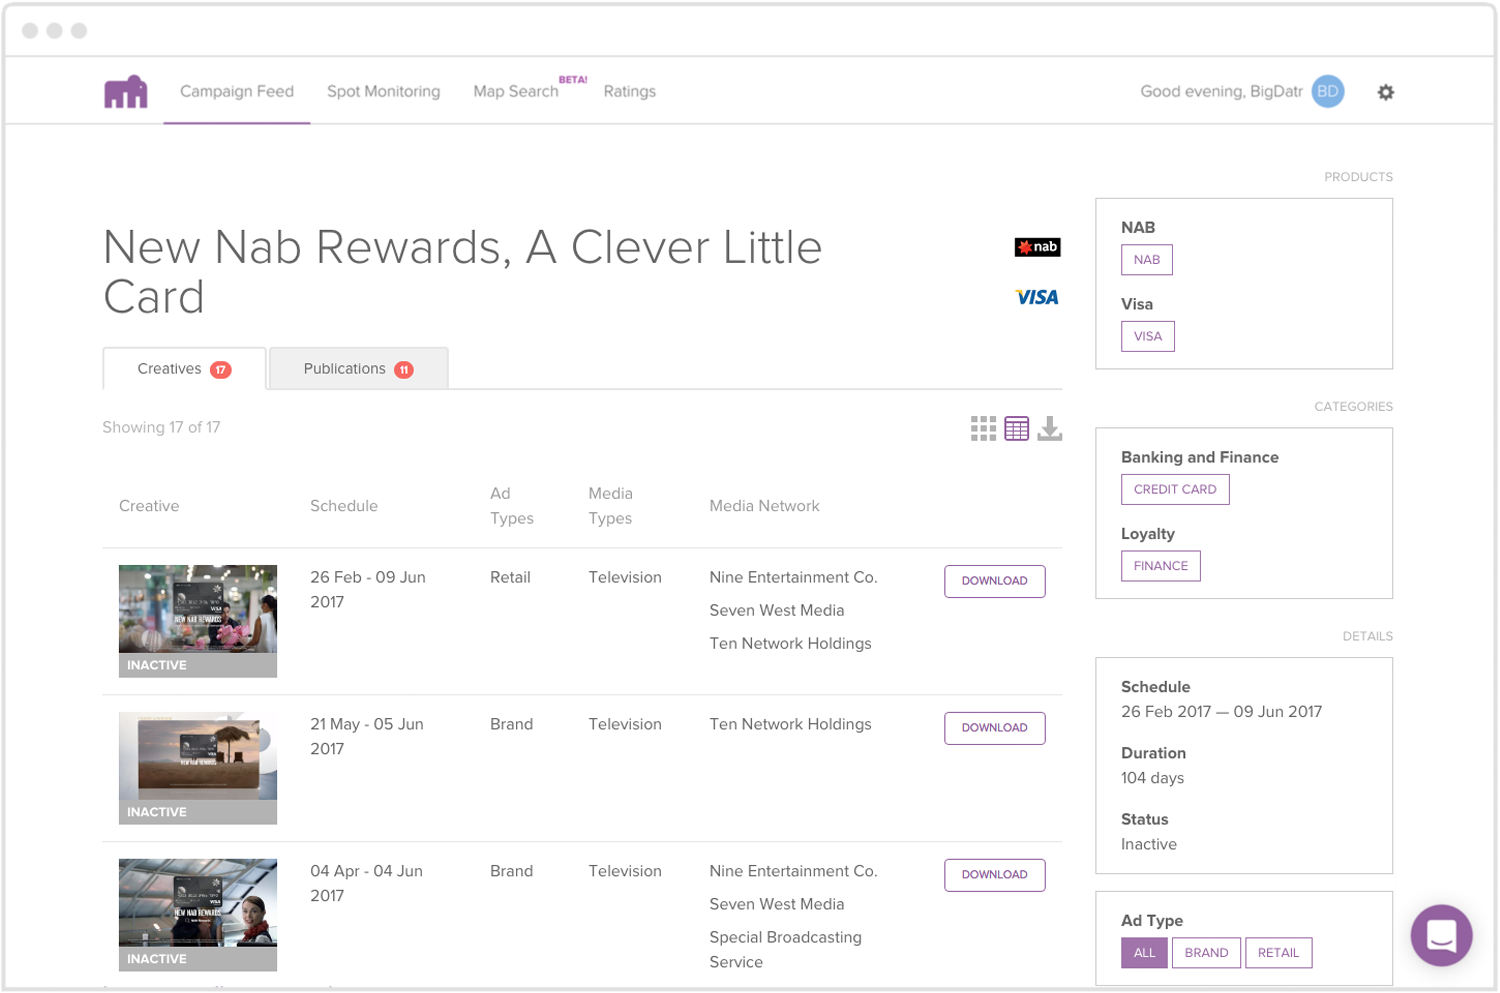Click the FINANCE category tag
Image resolution: width=1500 pixels, height=993 pixels.
(1161, 566)
